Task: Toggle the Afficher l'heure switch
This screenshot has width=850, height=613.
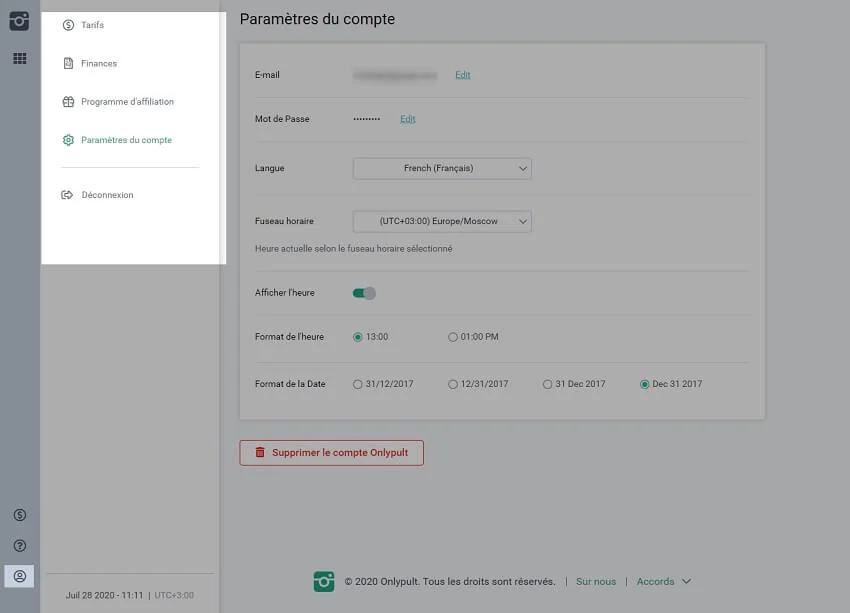Action: (364, 293)
